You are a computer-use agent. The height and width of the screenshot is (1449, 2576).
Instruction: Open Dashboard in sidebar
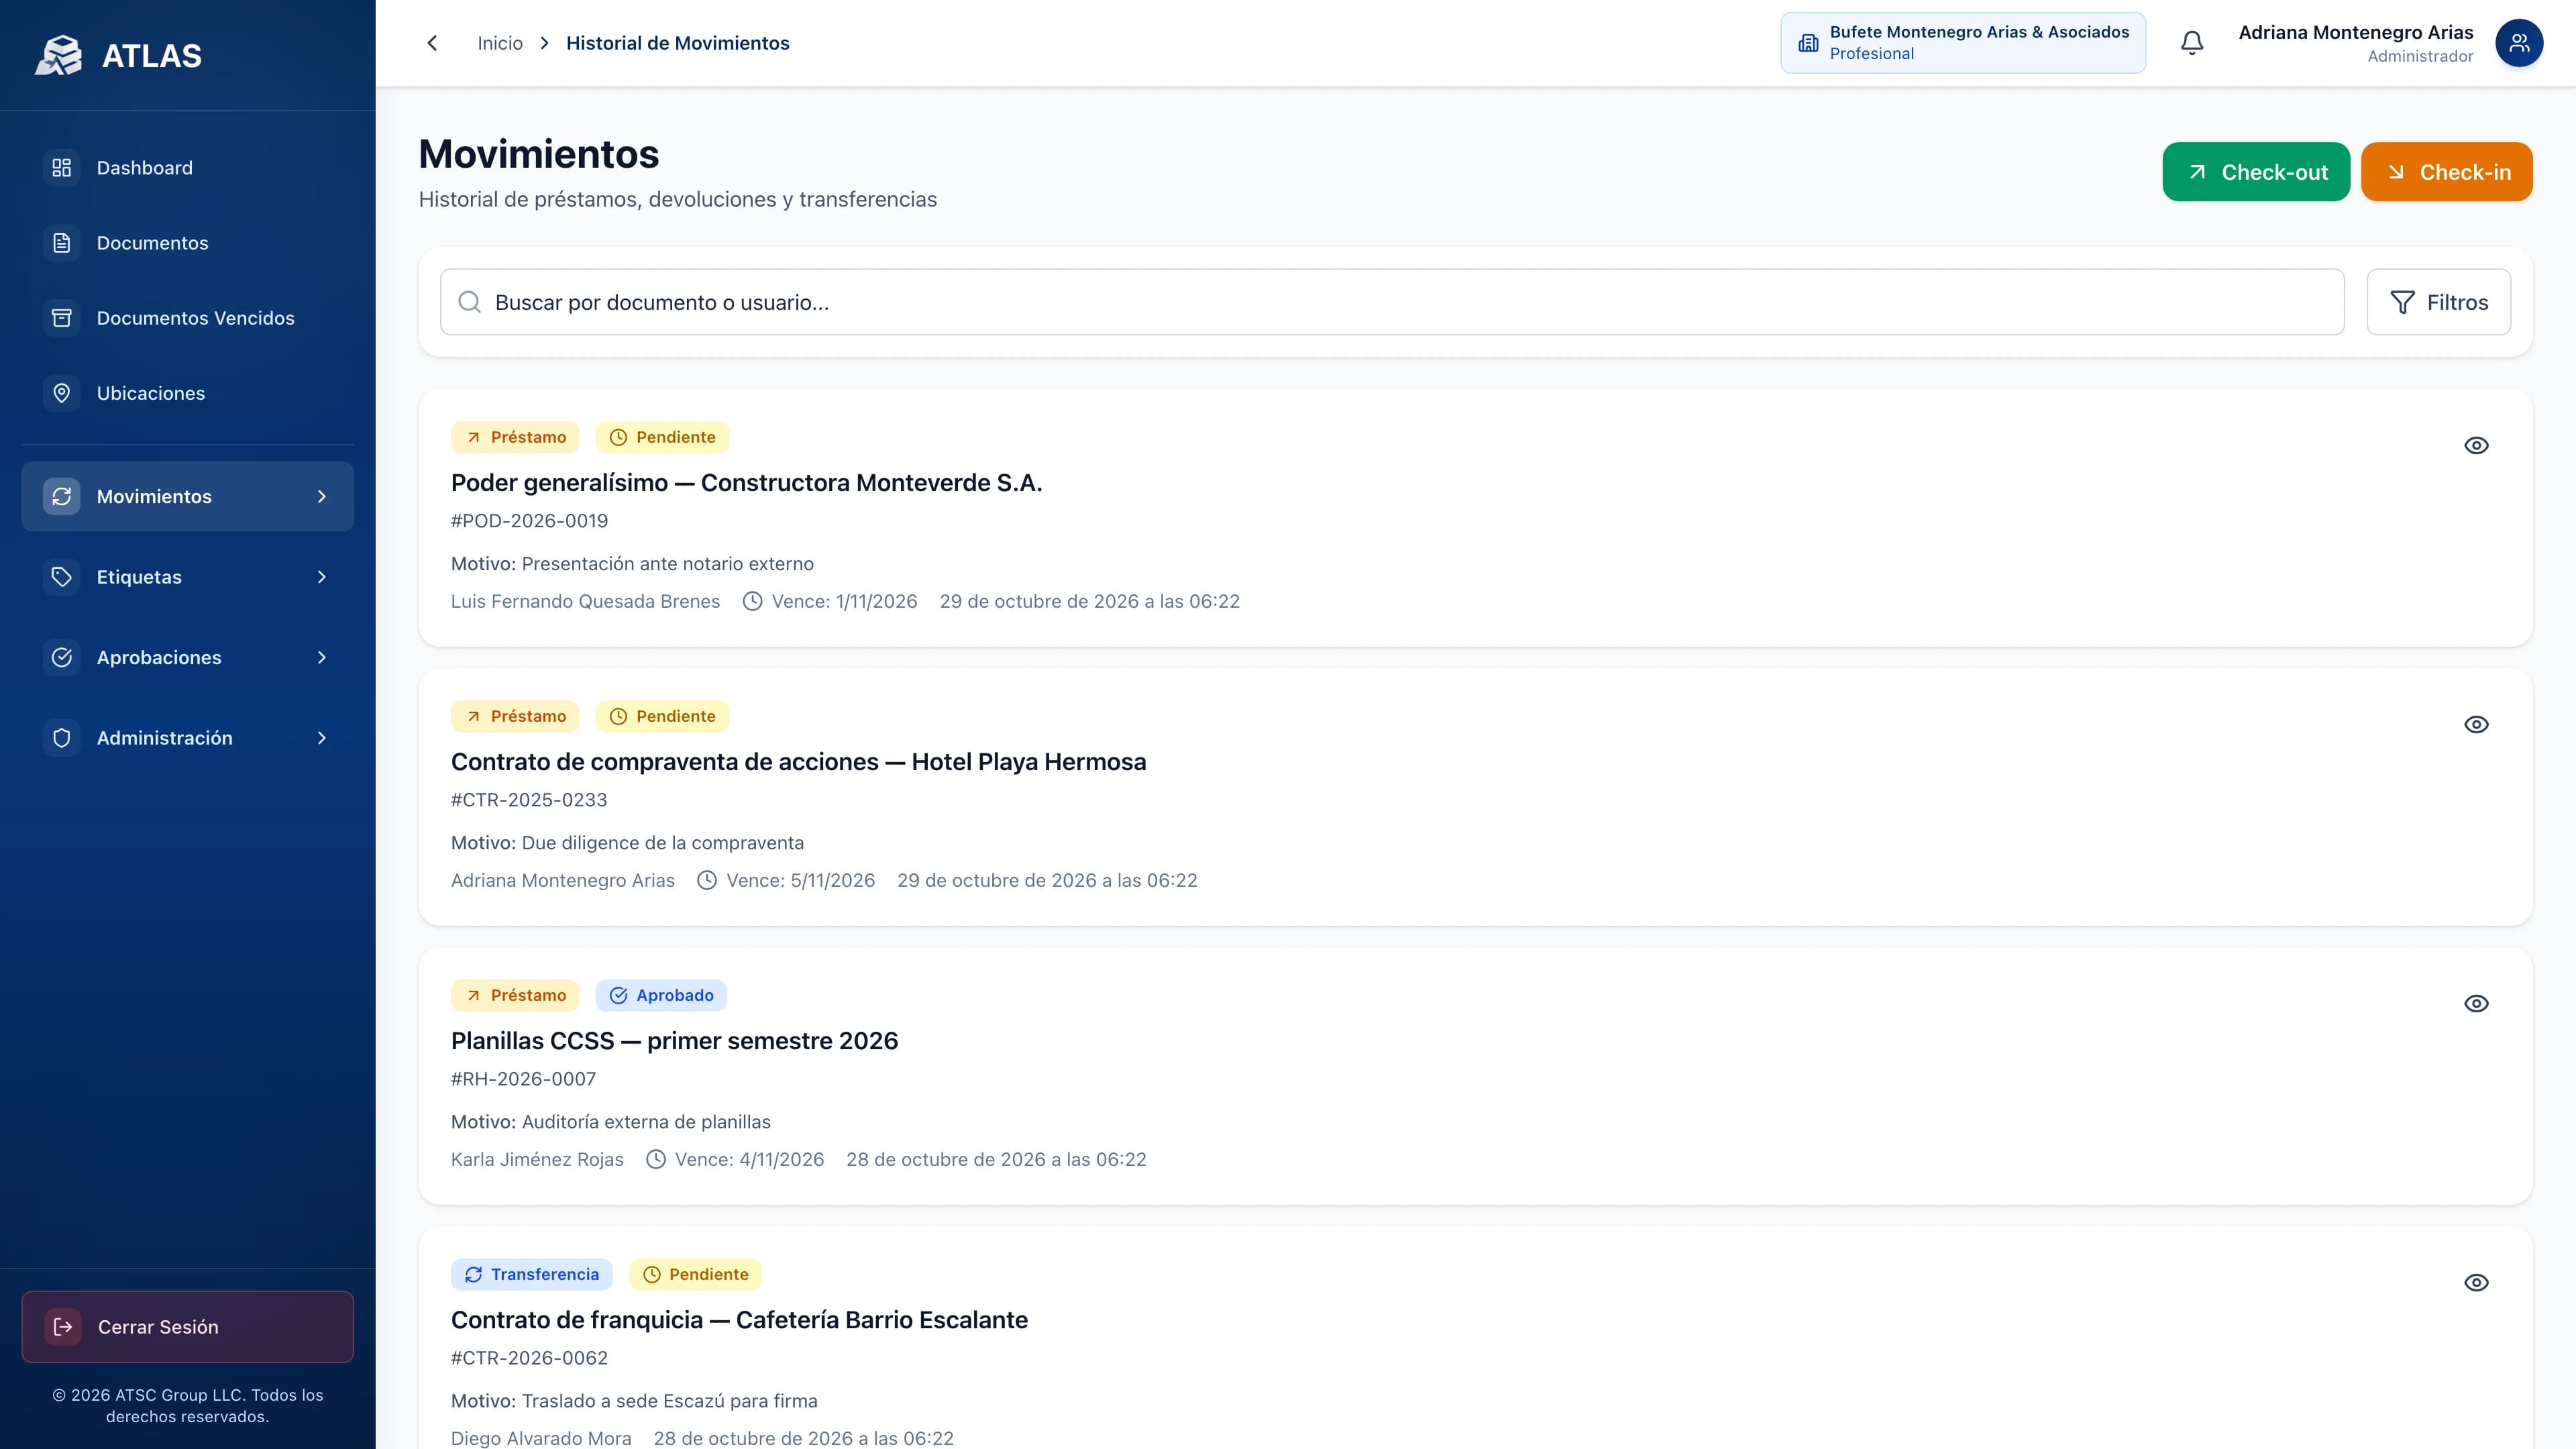click(x=188, y=168)
